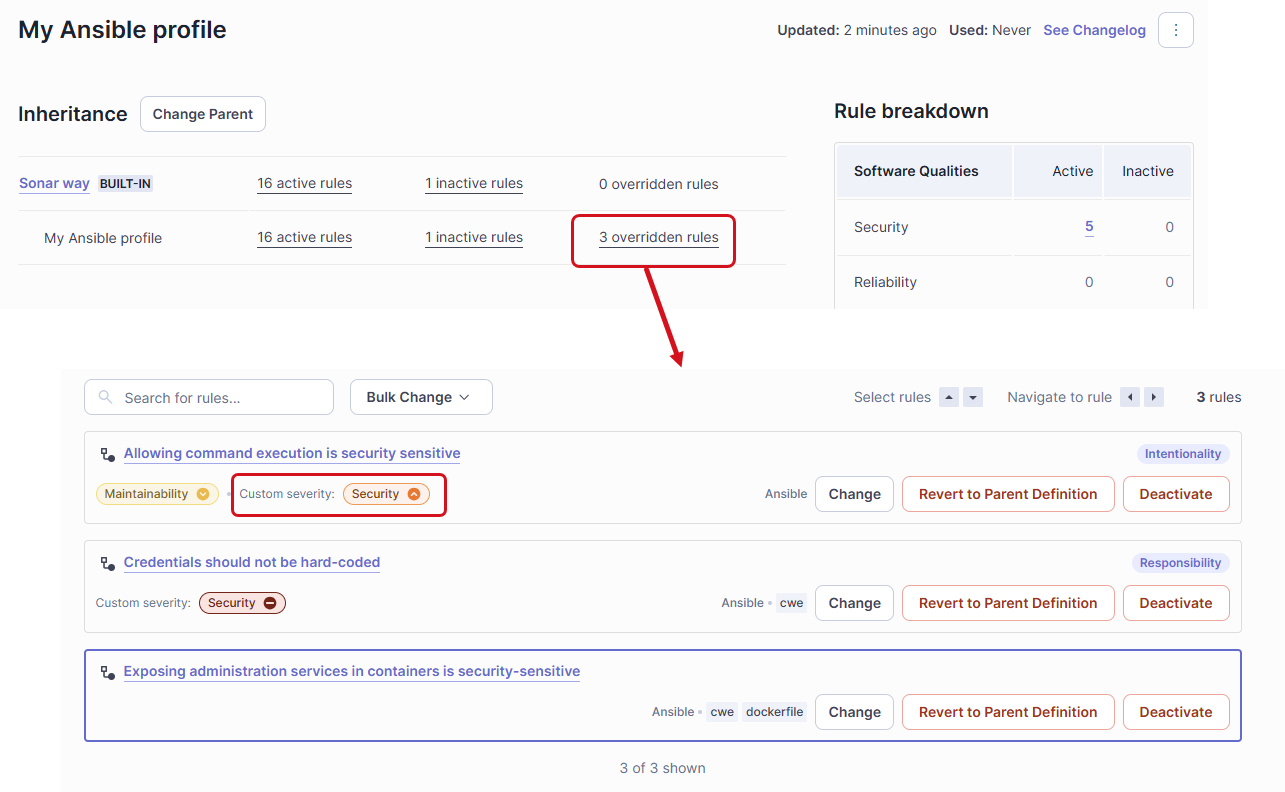1285x792 pixels.
Task: Click the 'dockerfile' tag on the last rule
Action: click(774, 711)
